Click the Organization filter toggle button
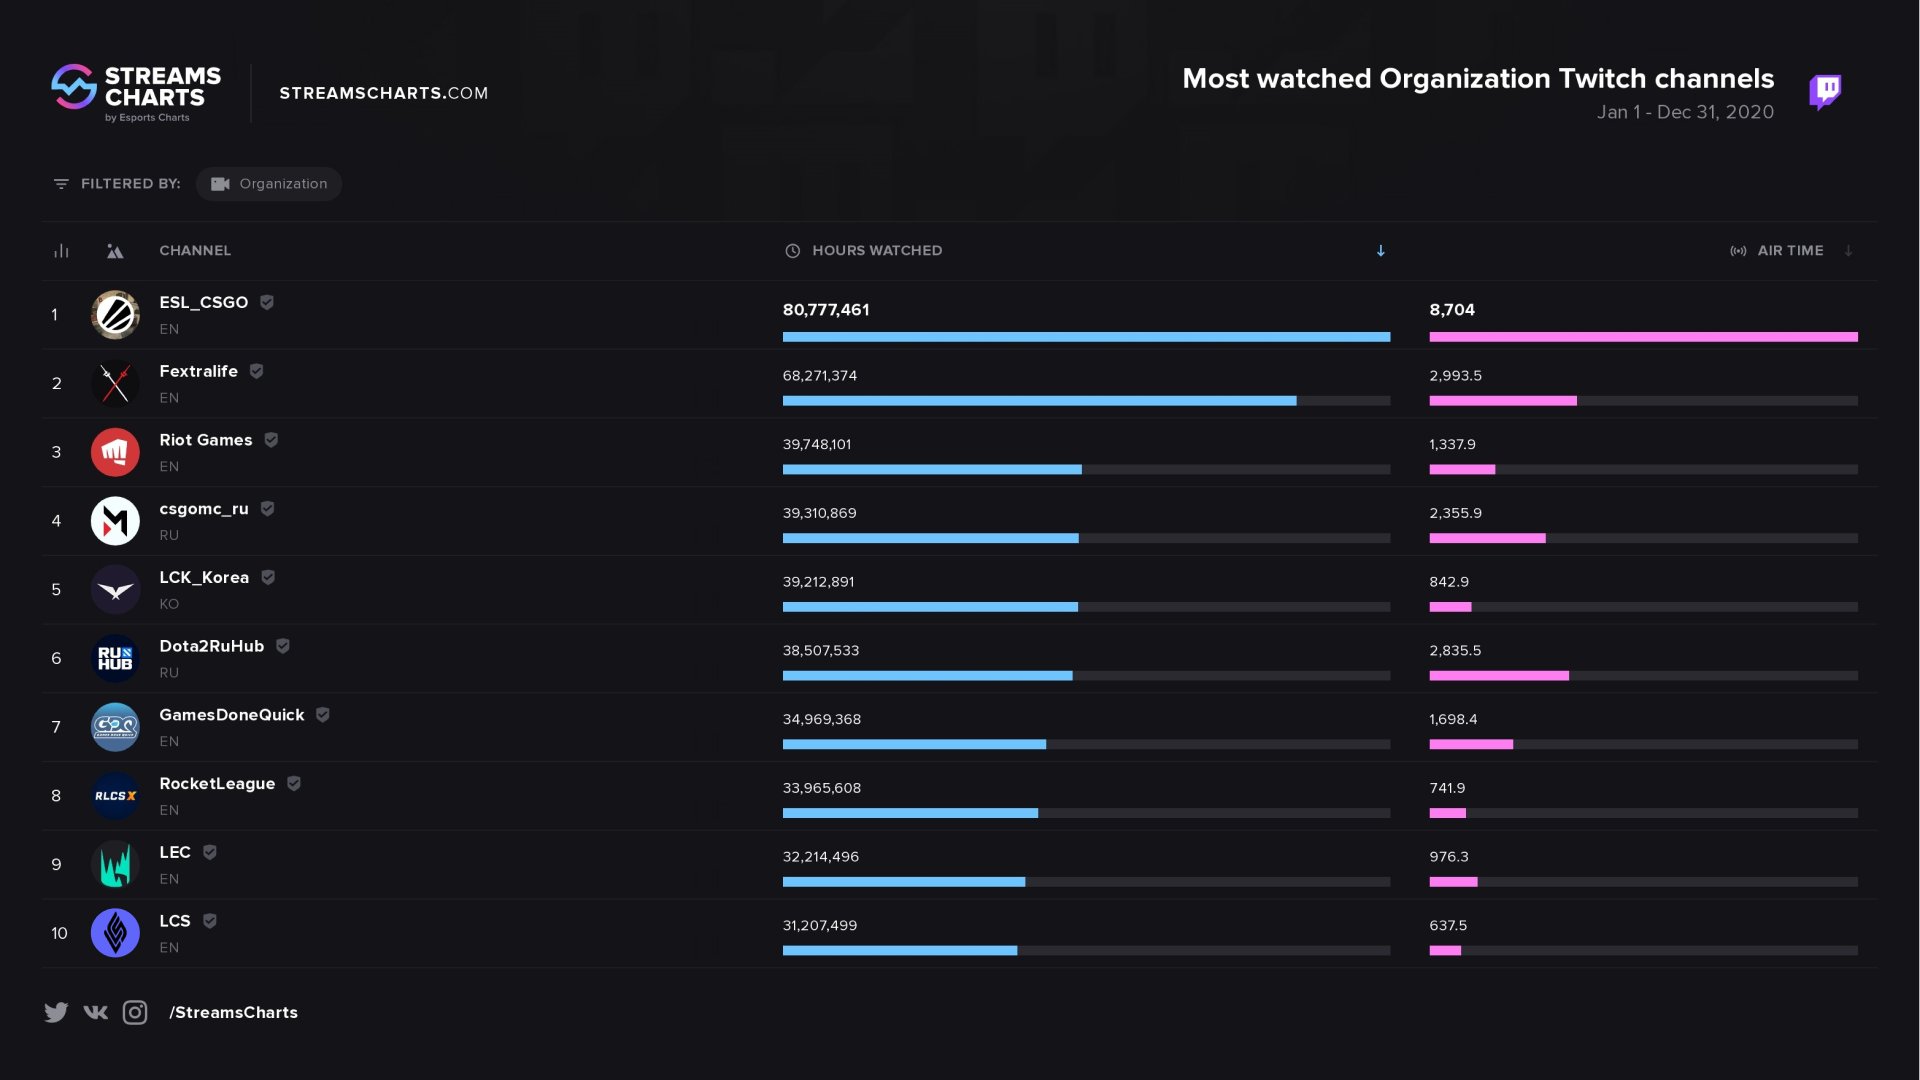The width and height of the screenshot is (1920, 1080). tap(268, 183)
